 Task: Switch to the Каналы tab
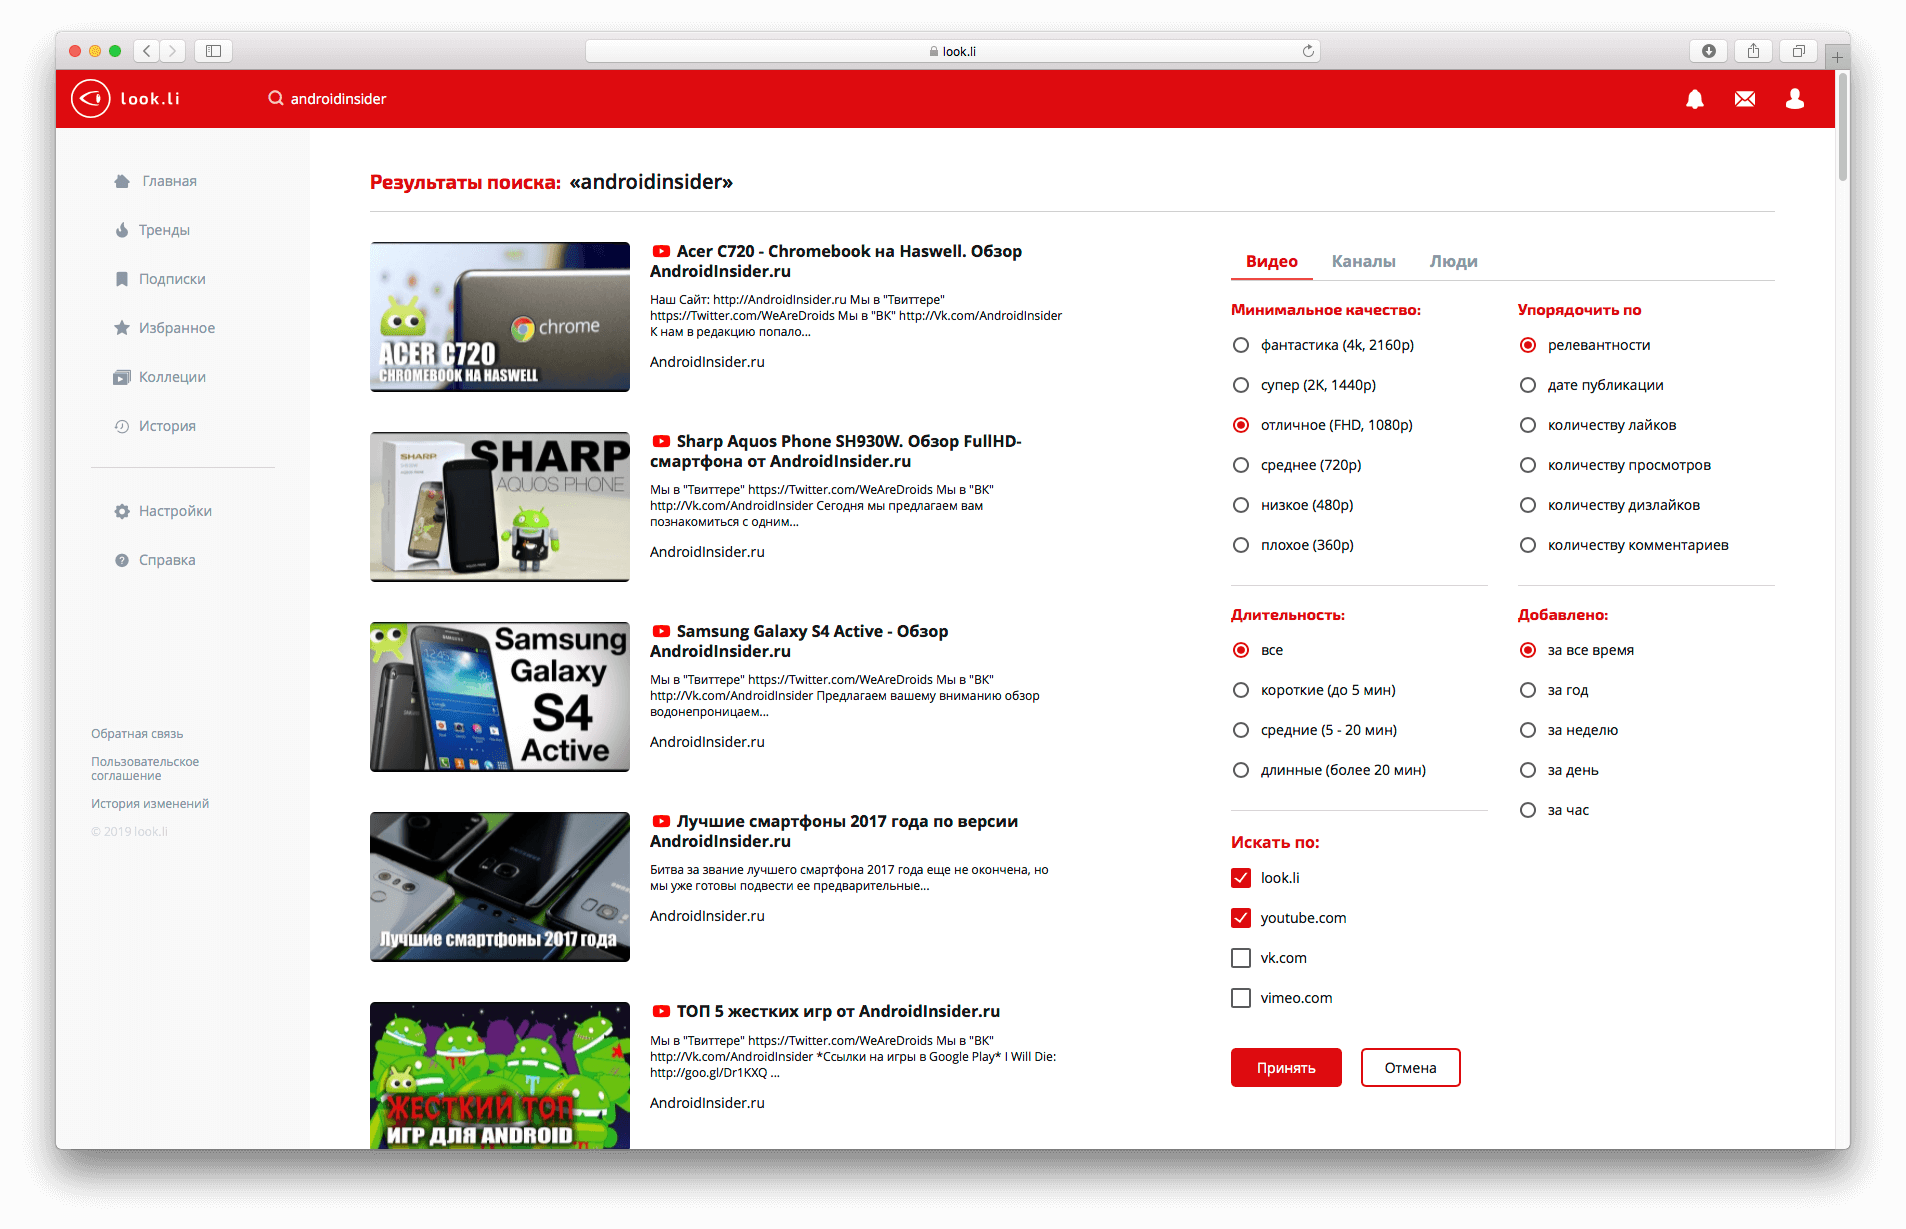point(1363,261)
